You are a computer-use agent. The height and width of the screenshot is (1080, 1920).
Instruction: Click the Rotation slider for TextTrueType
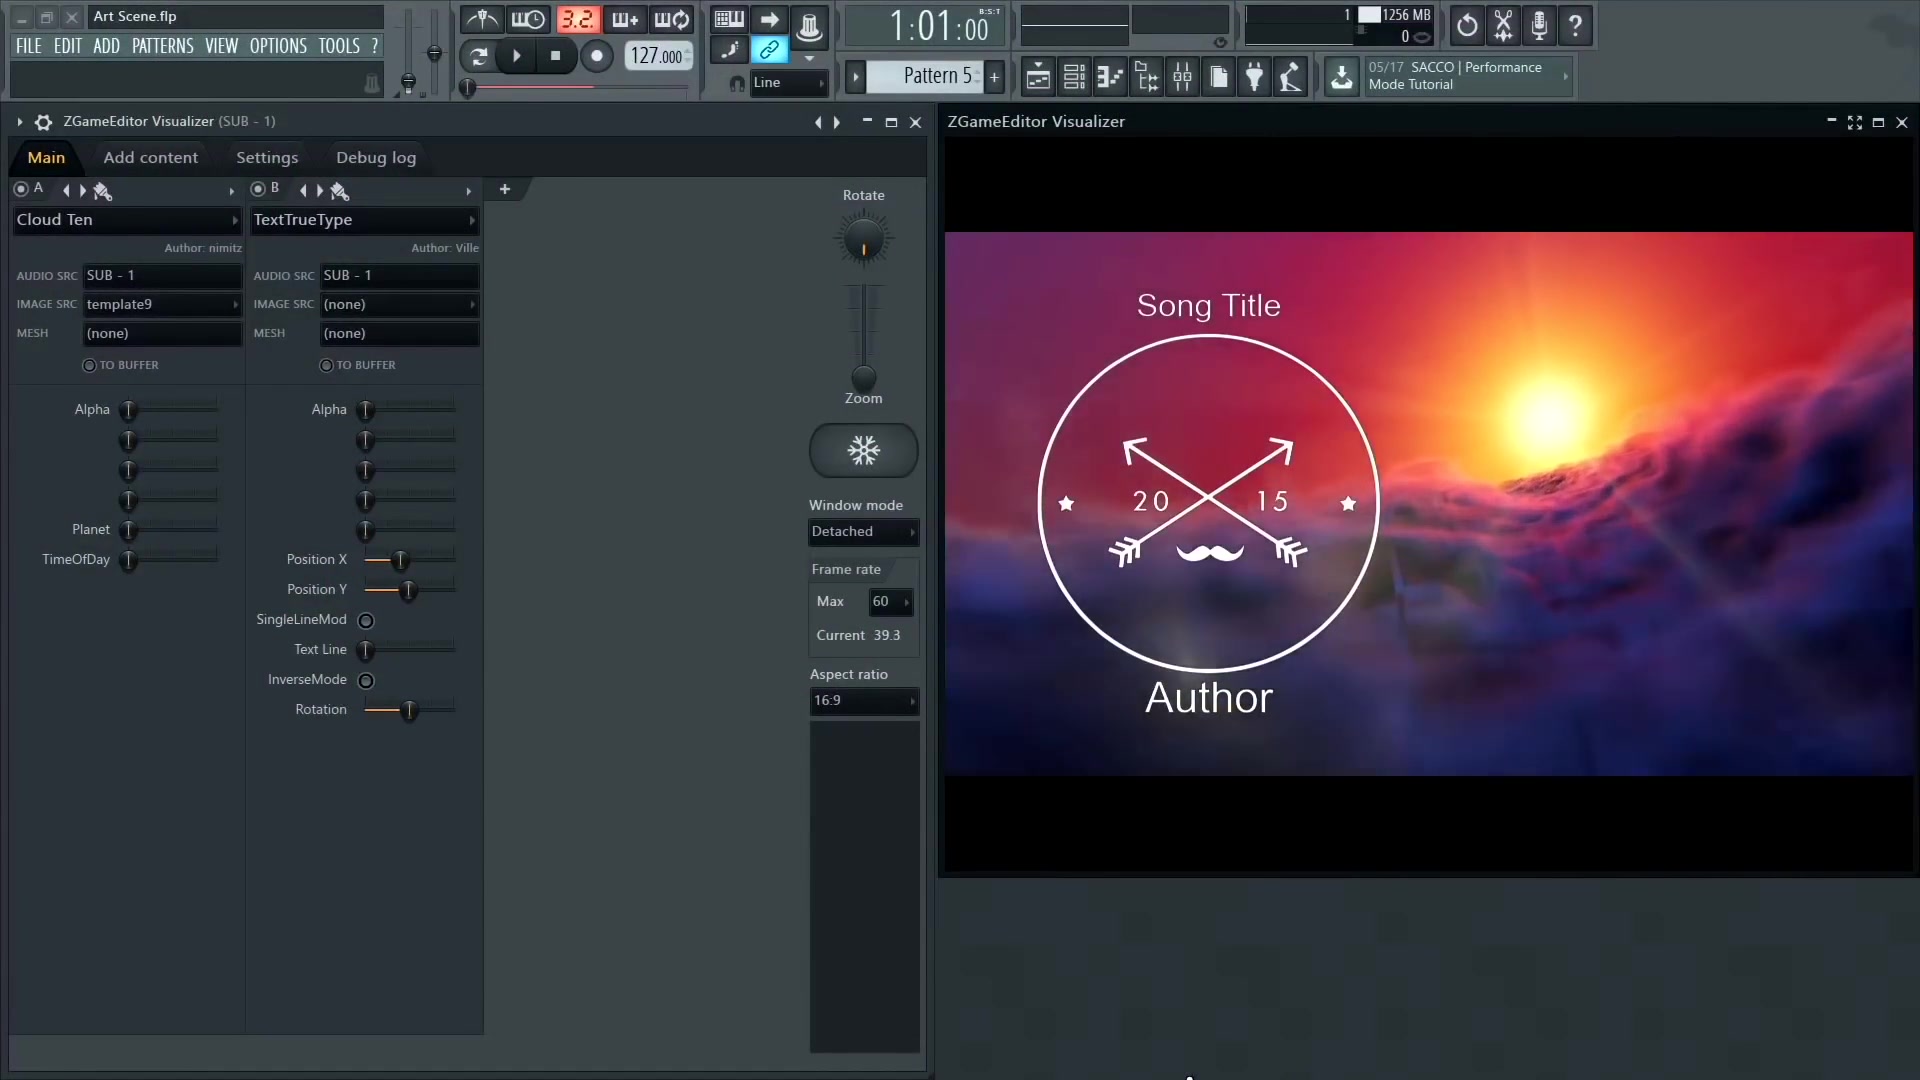coord(409,710)
